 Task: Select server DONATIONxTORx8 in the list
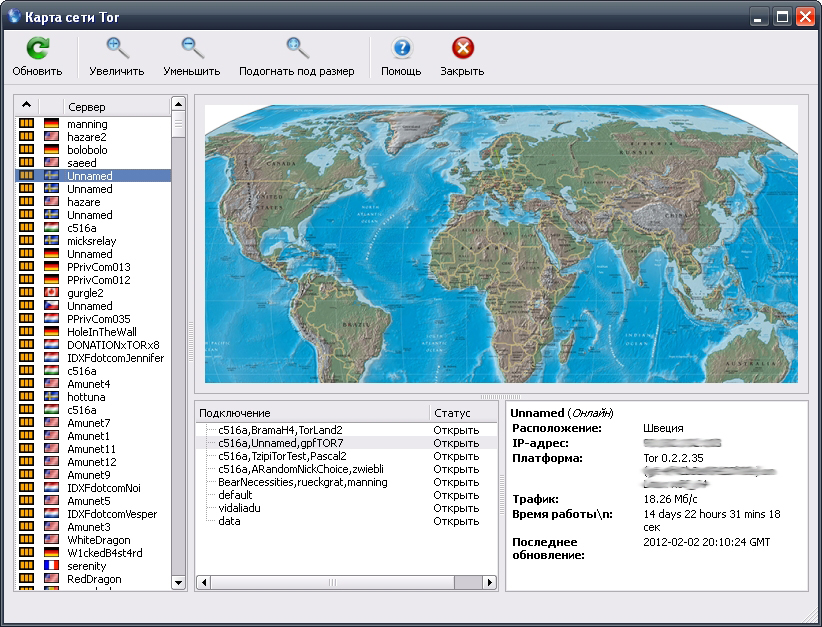coord(113,345)
